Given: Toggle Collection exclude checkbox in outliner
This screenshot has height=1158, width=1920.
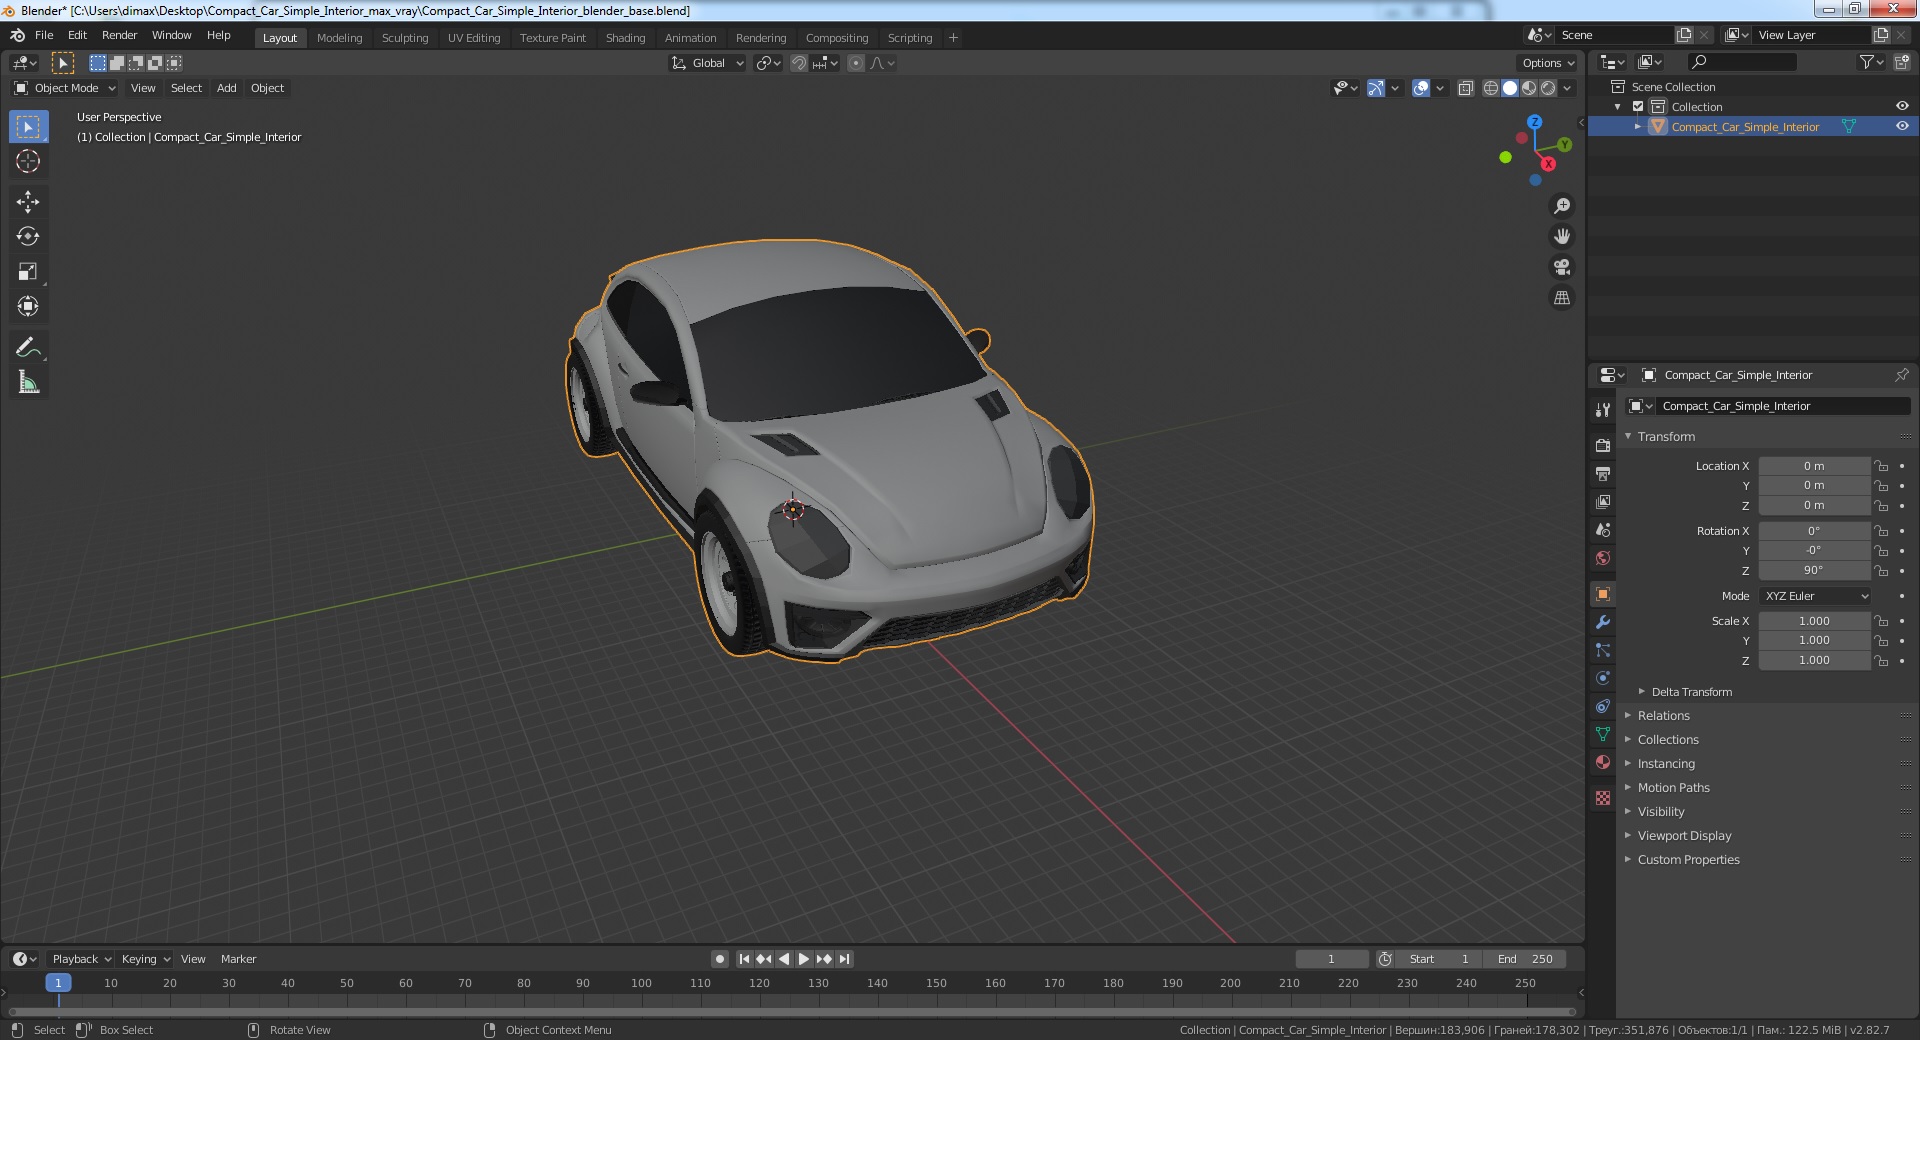Looking at the screenshot, I should (1638, 107).
